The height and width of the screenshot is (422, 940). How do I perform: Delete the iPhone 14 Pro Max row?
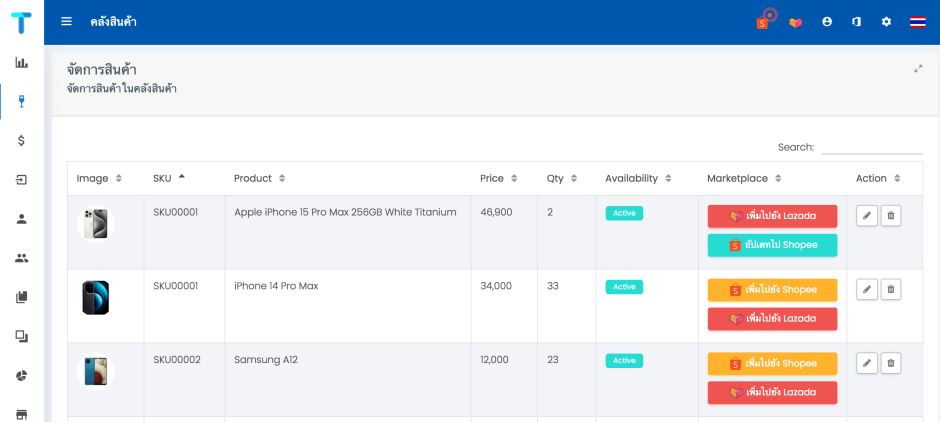tap(891, 289)
